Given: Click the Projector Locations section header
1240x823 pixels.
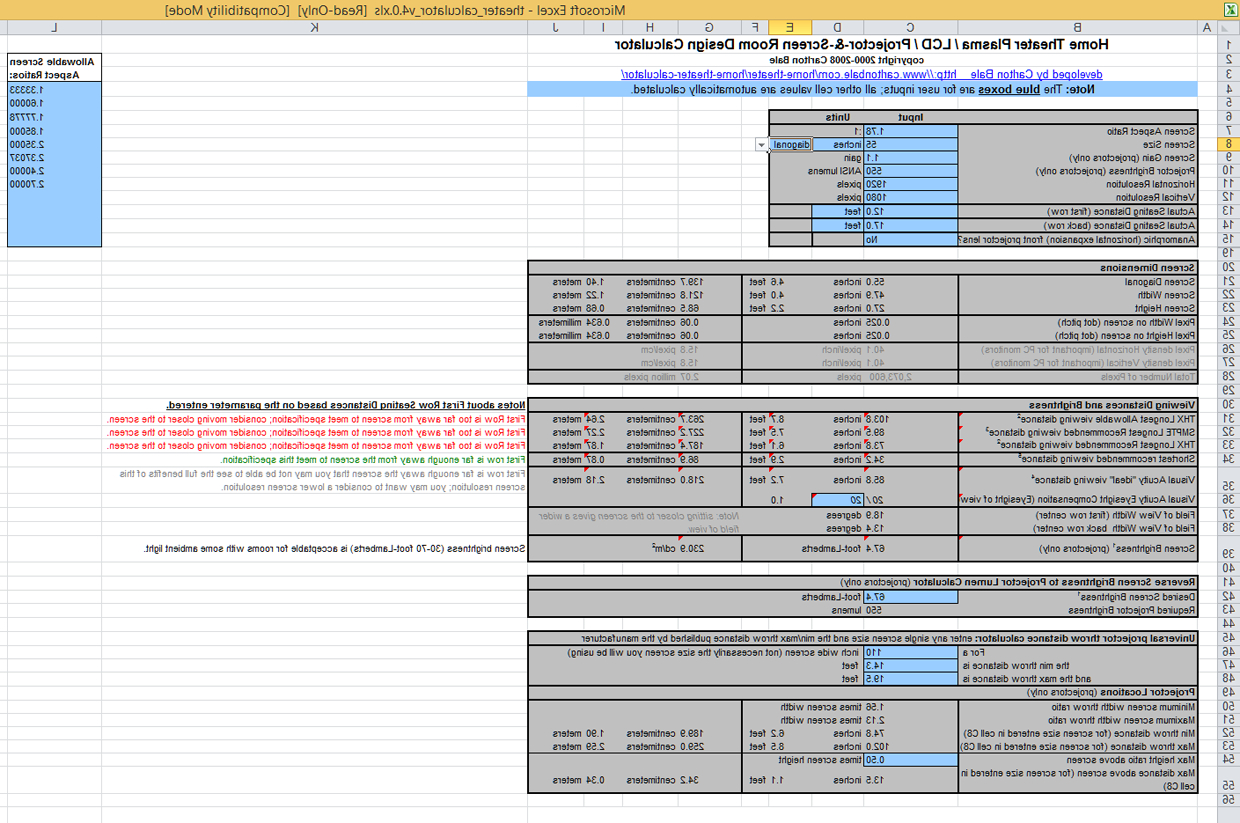Looking at the screenshot, I should click(862, 692).
